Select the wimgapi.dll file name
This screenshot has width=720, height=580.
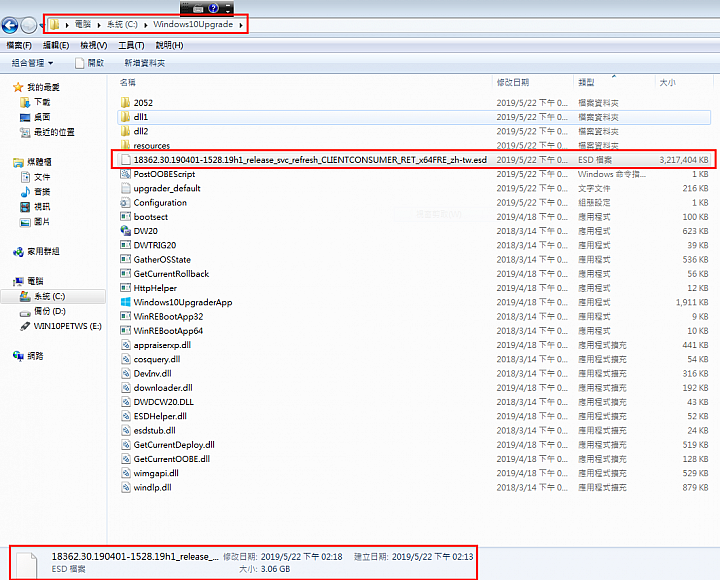tap(156, 473)
